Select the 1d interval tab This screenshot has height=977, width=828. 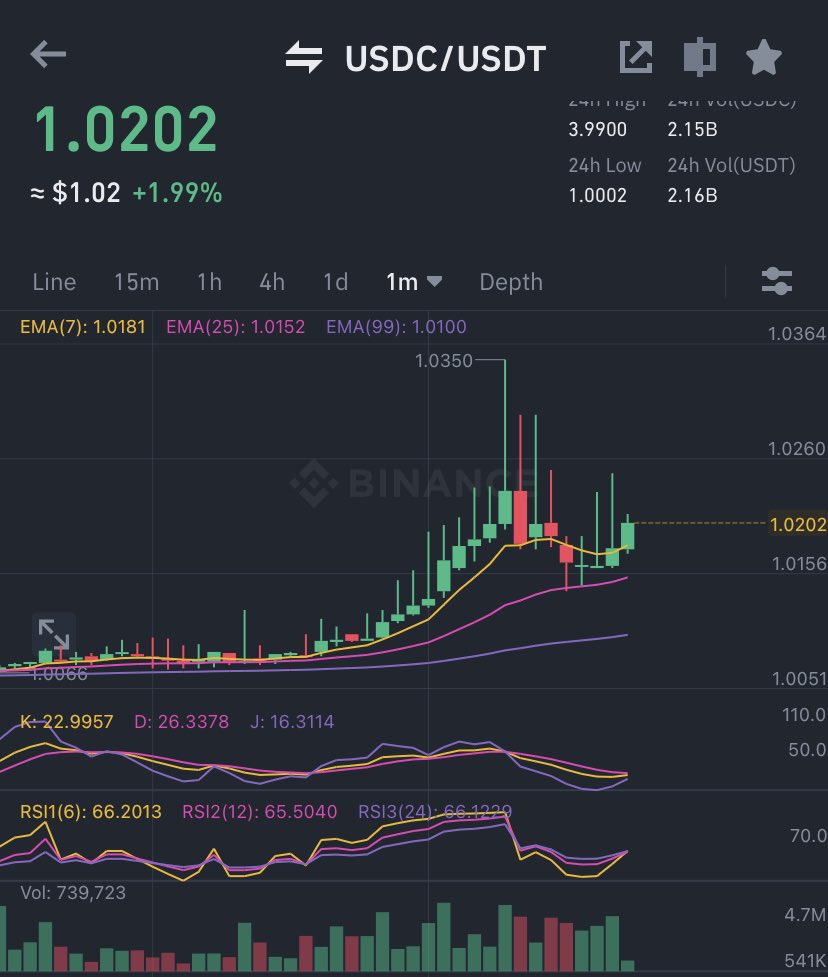tap(335, 282)
